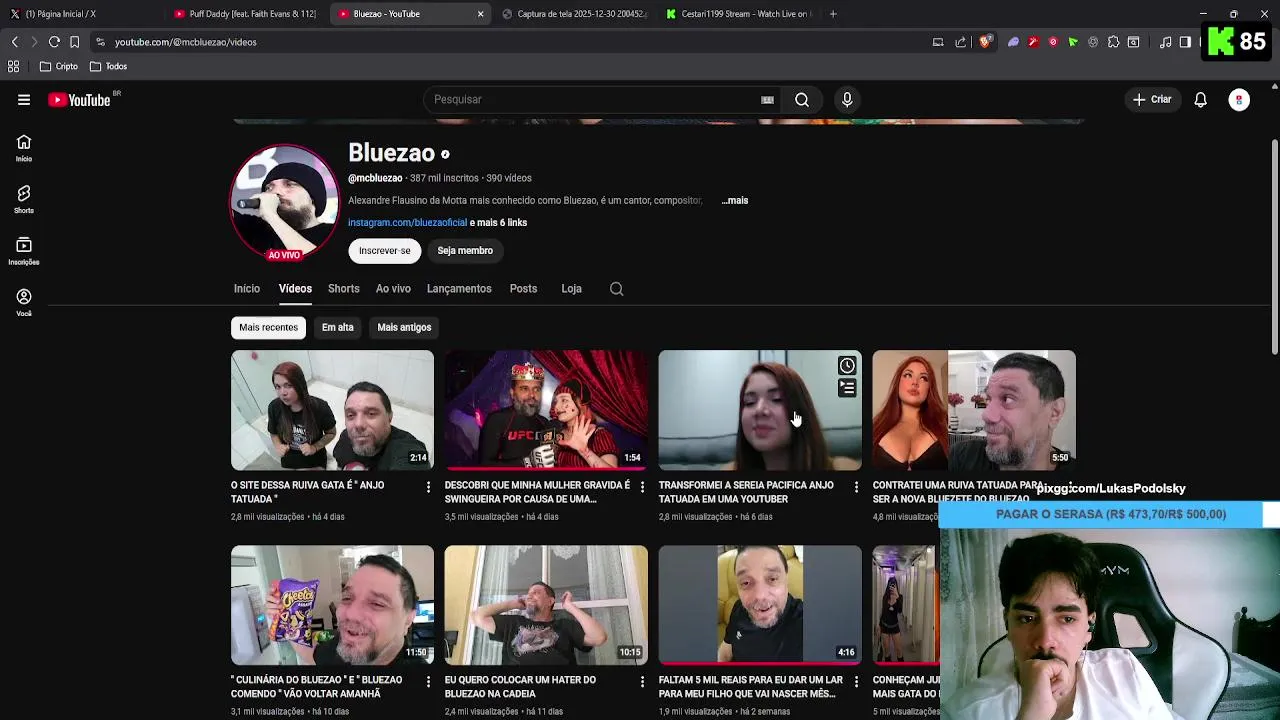Open the browser extensions puzzle icon
The image size is (1280, 720).
click(x=1113, y=42)
